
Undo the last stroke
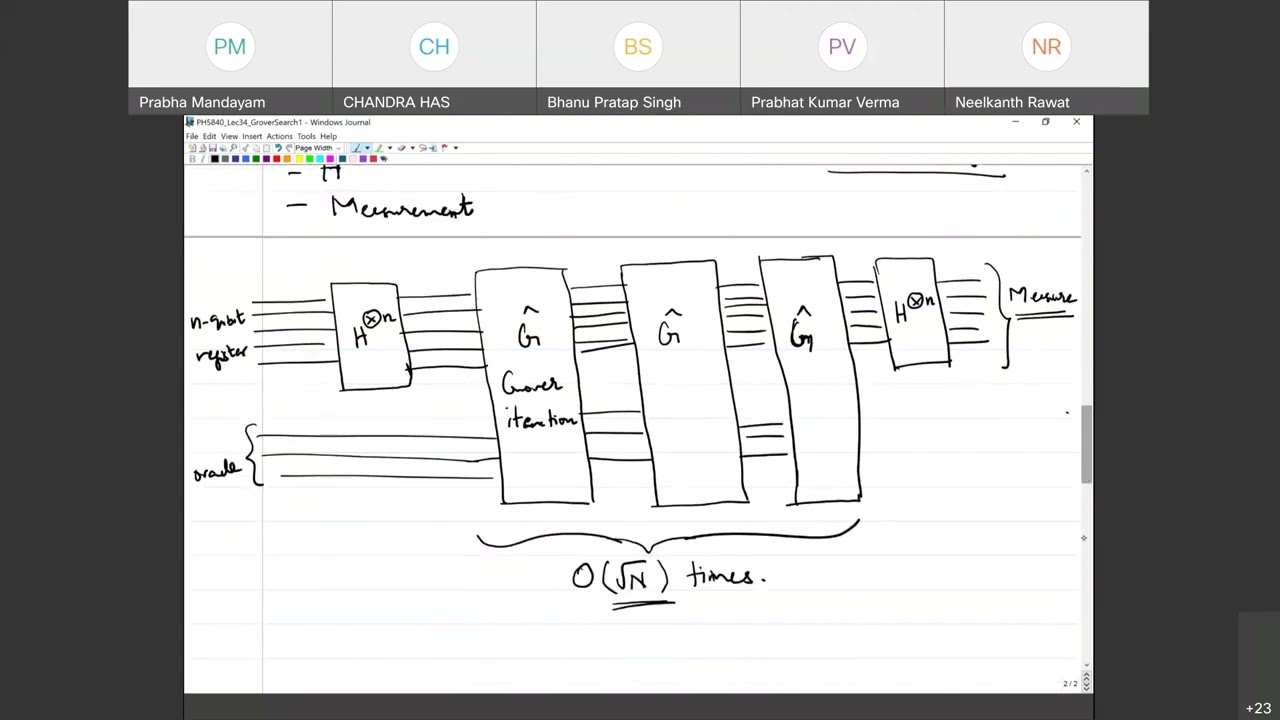pos(278,148)
